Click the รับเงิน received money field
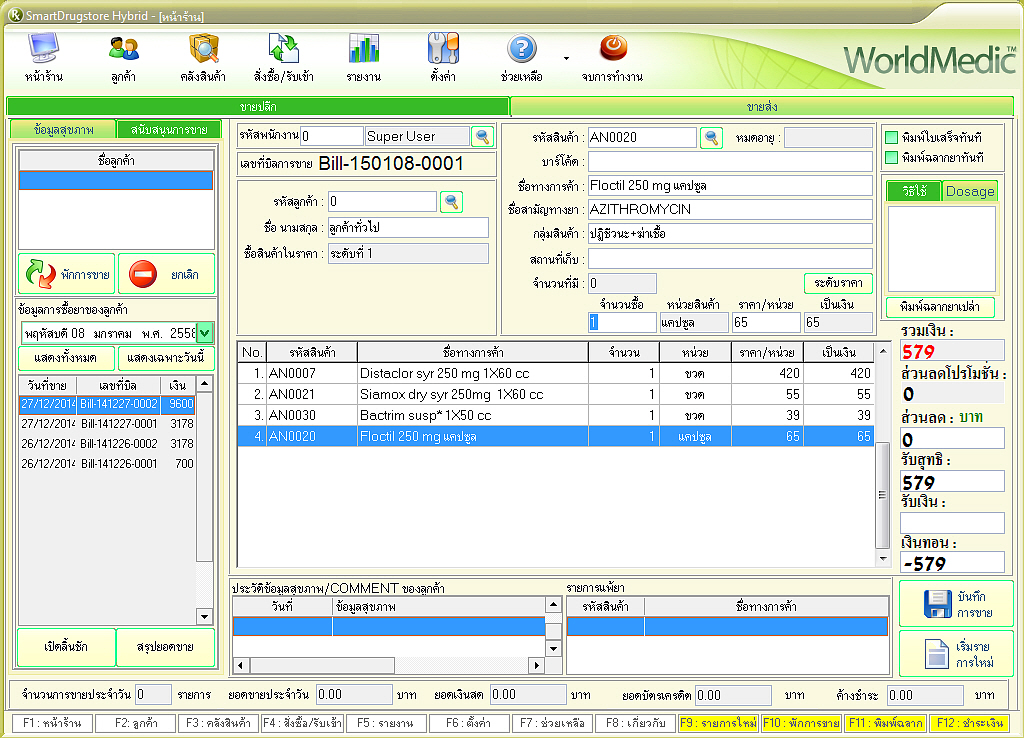The width and height of the screenshot is (1024, 738). [x=952, y=523]
